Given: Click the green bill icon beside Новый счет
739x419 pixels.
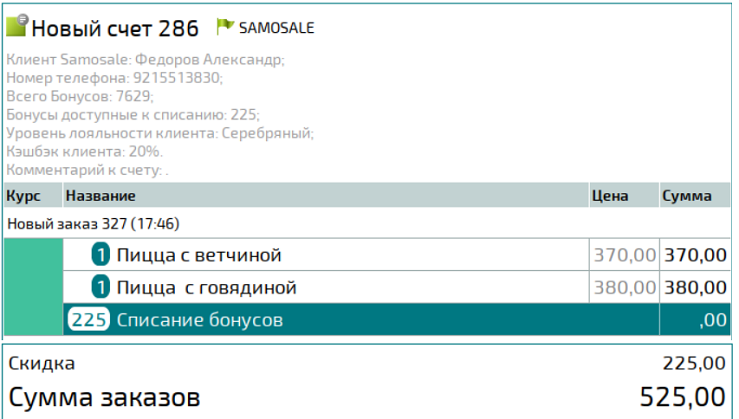Looking at the screenshot, I should click(17, 27).
